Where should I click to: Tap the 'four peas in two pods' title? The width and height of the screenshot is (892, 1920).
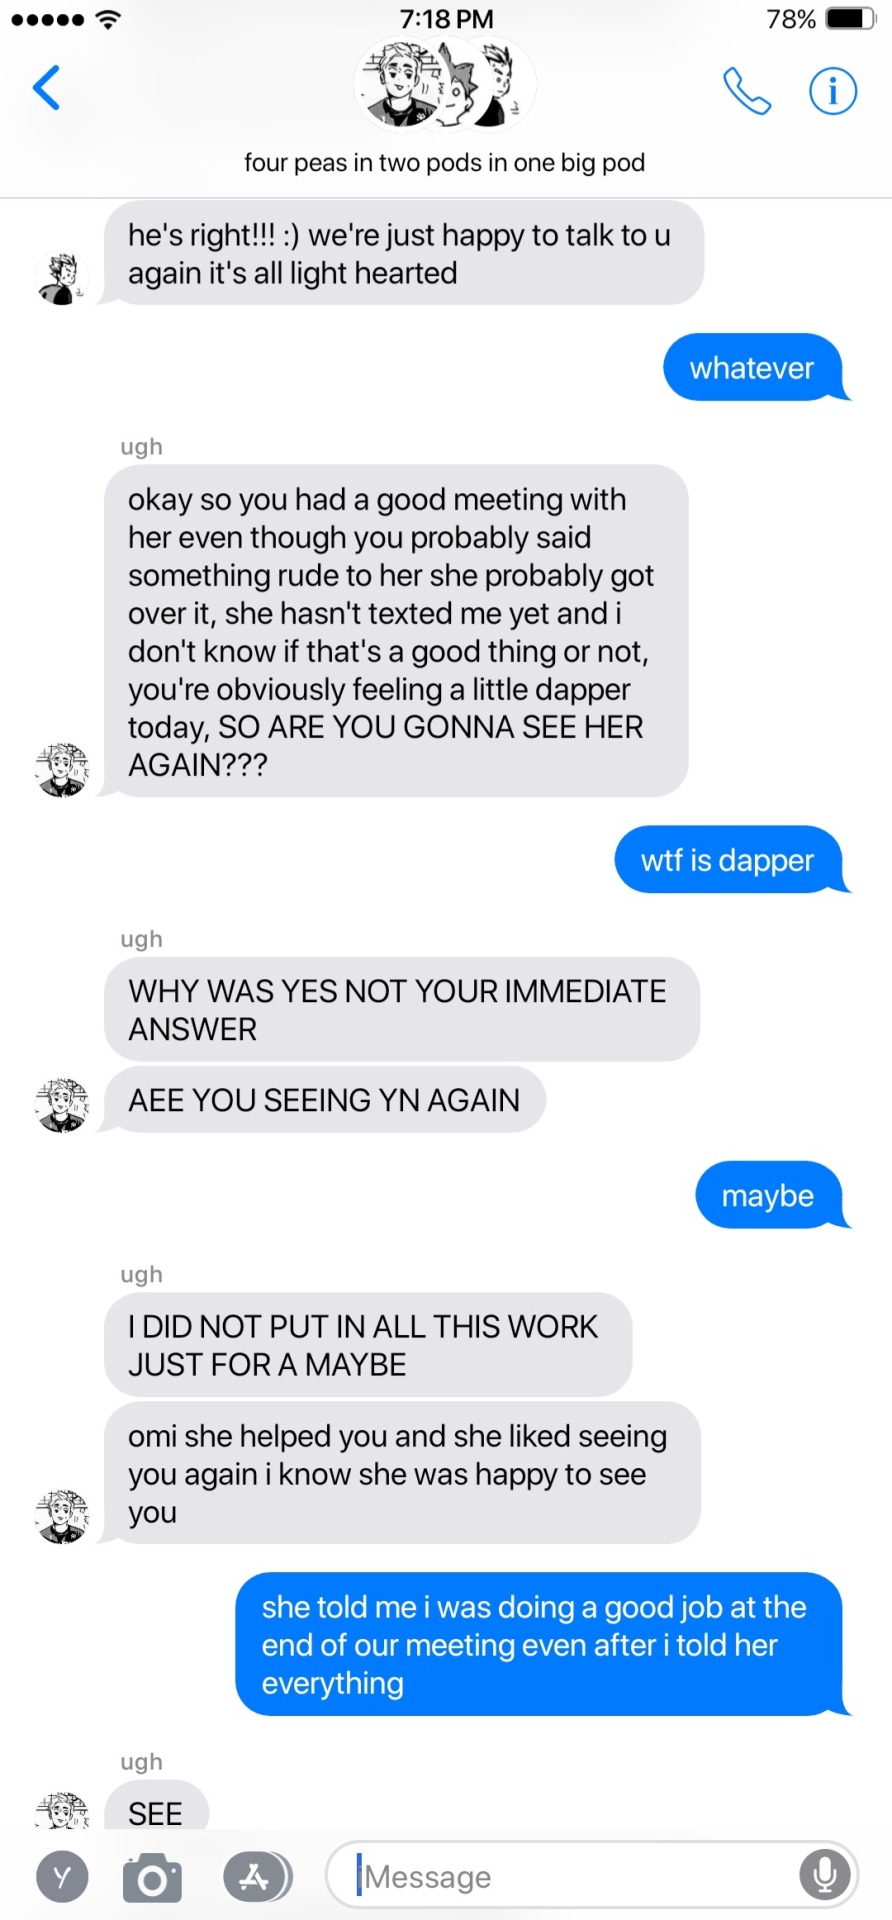coord(445,162)
